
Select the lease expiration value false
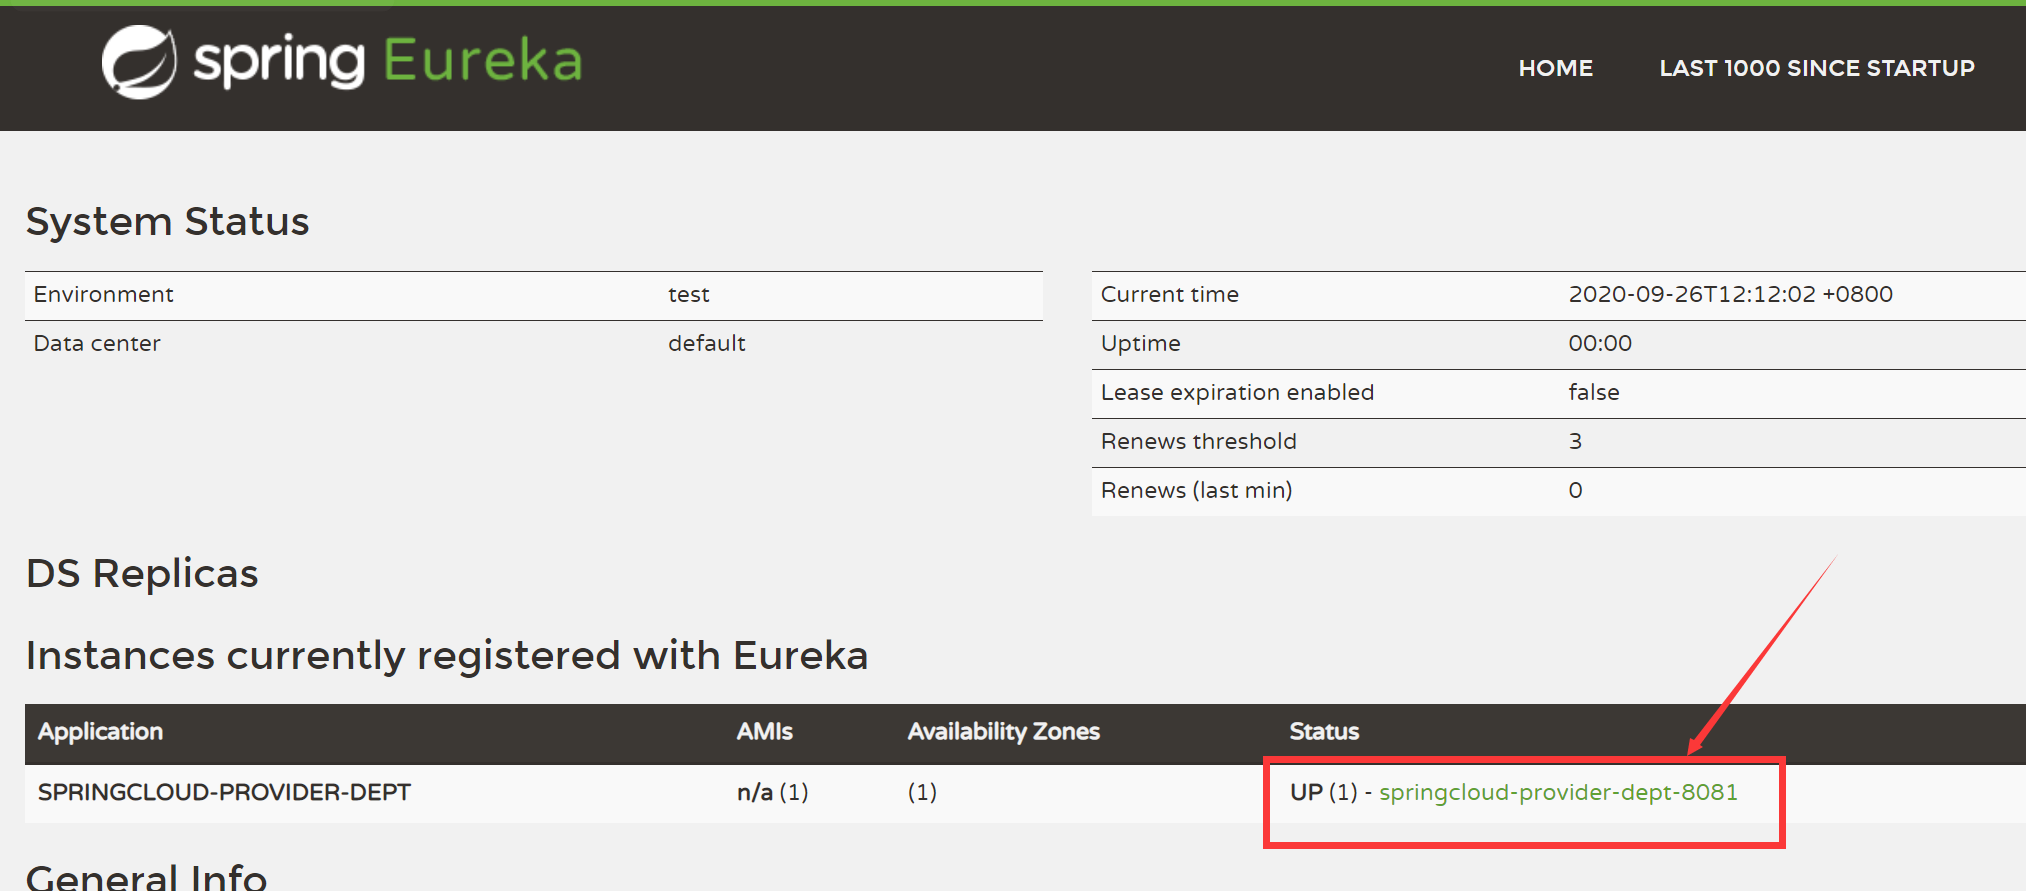tap(1594, 392)
